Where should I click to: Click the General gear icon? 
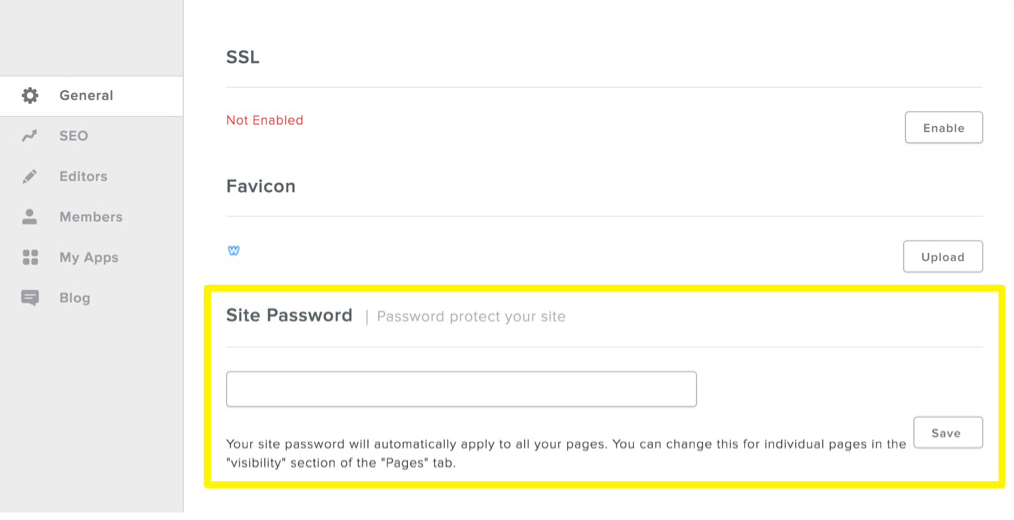(30, 96)
